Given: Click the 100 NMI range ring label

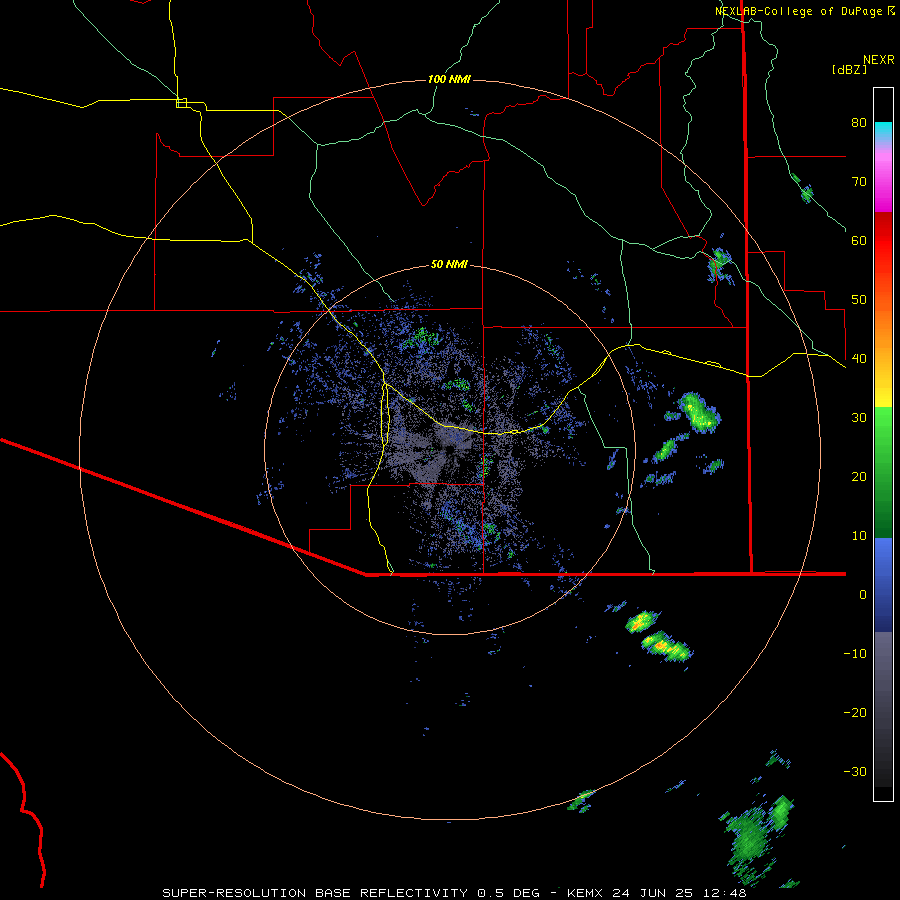Looking at the screenshot, I should tap(449, 79).
